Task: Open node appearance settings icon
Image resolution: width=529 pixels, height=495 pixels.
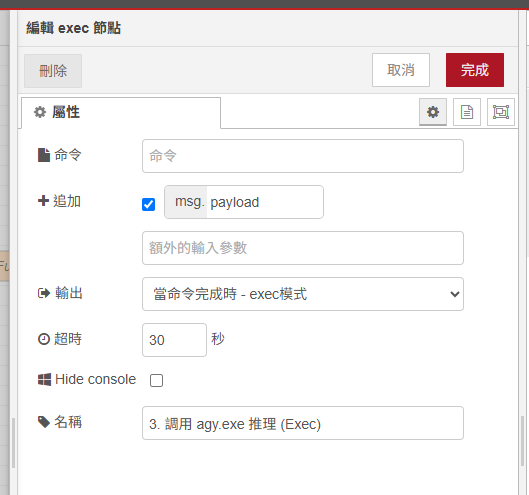Action: pyautogui.click(x=501, y=112)
